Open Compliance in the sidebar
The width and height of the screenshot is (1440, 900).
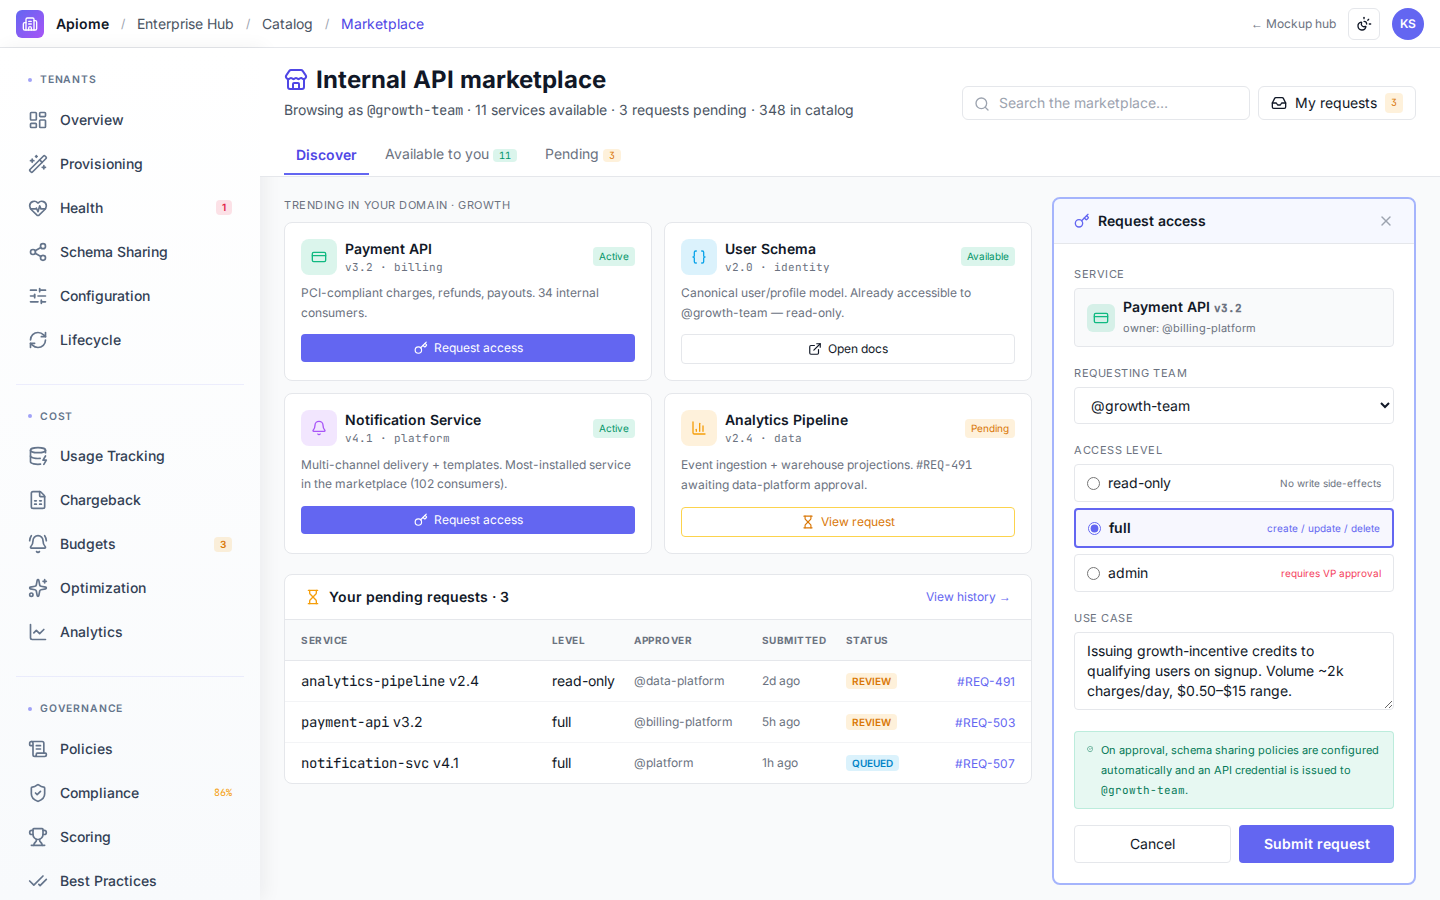130,793
